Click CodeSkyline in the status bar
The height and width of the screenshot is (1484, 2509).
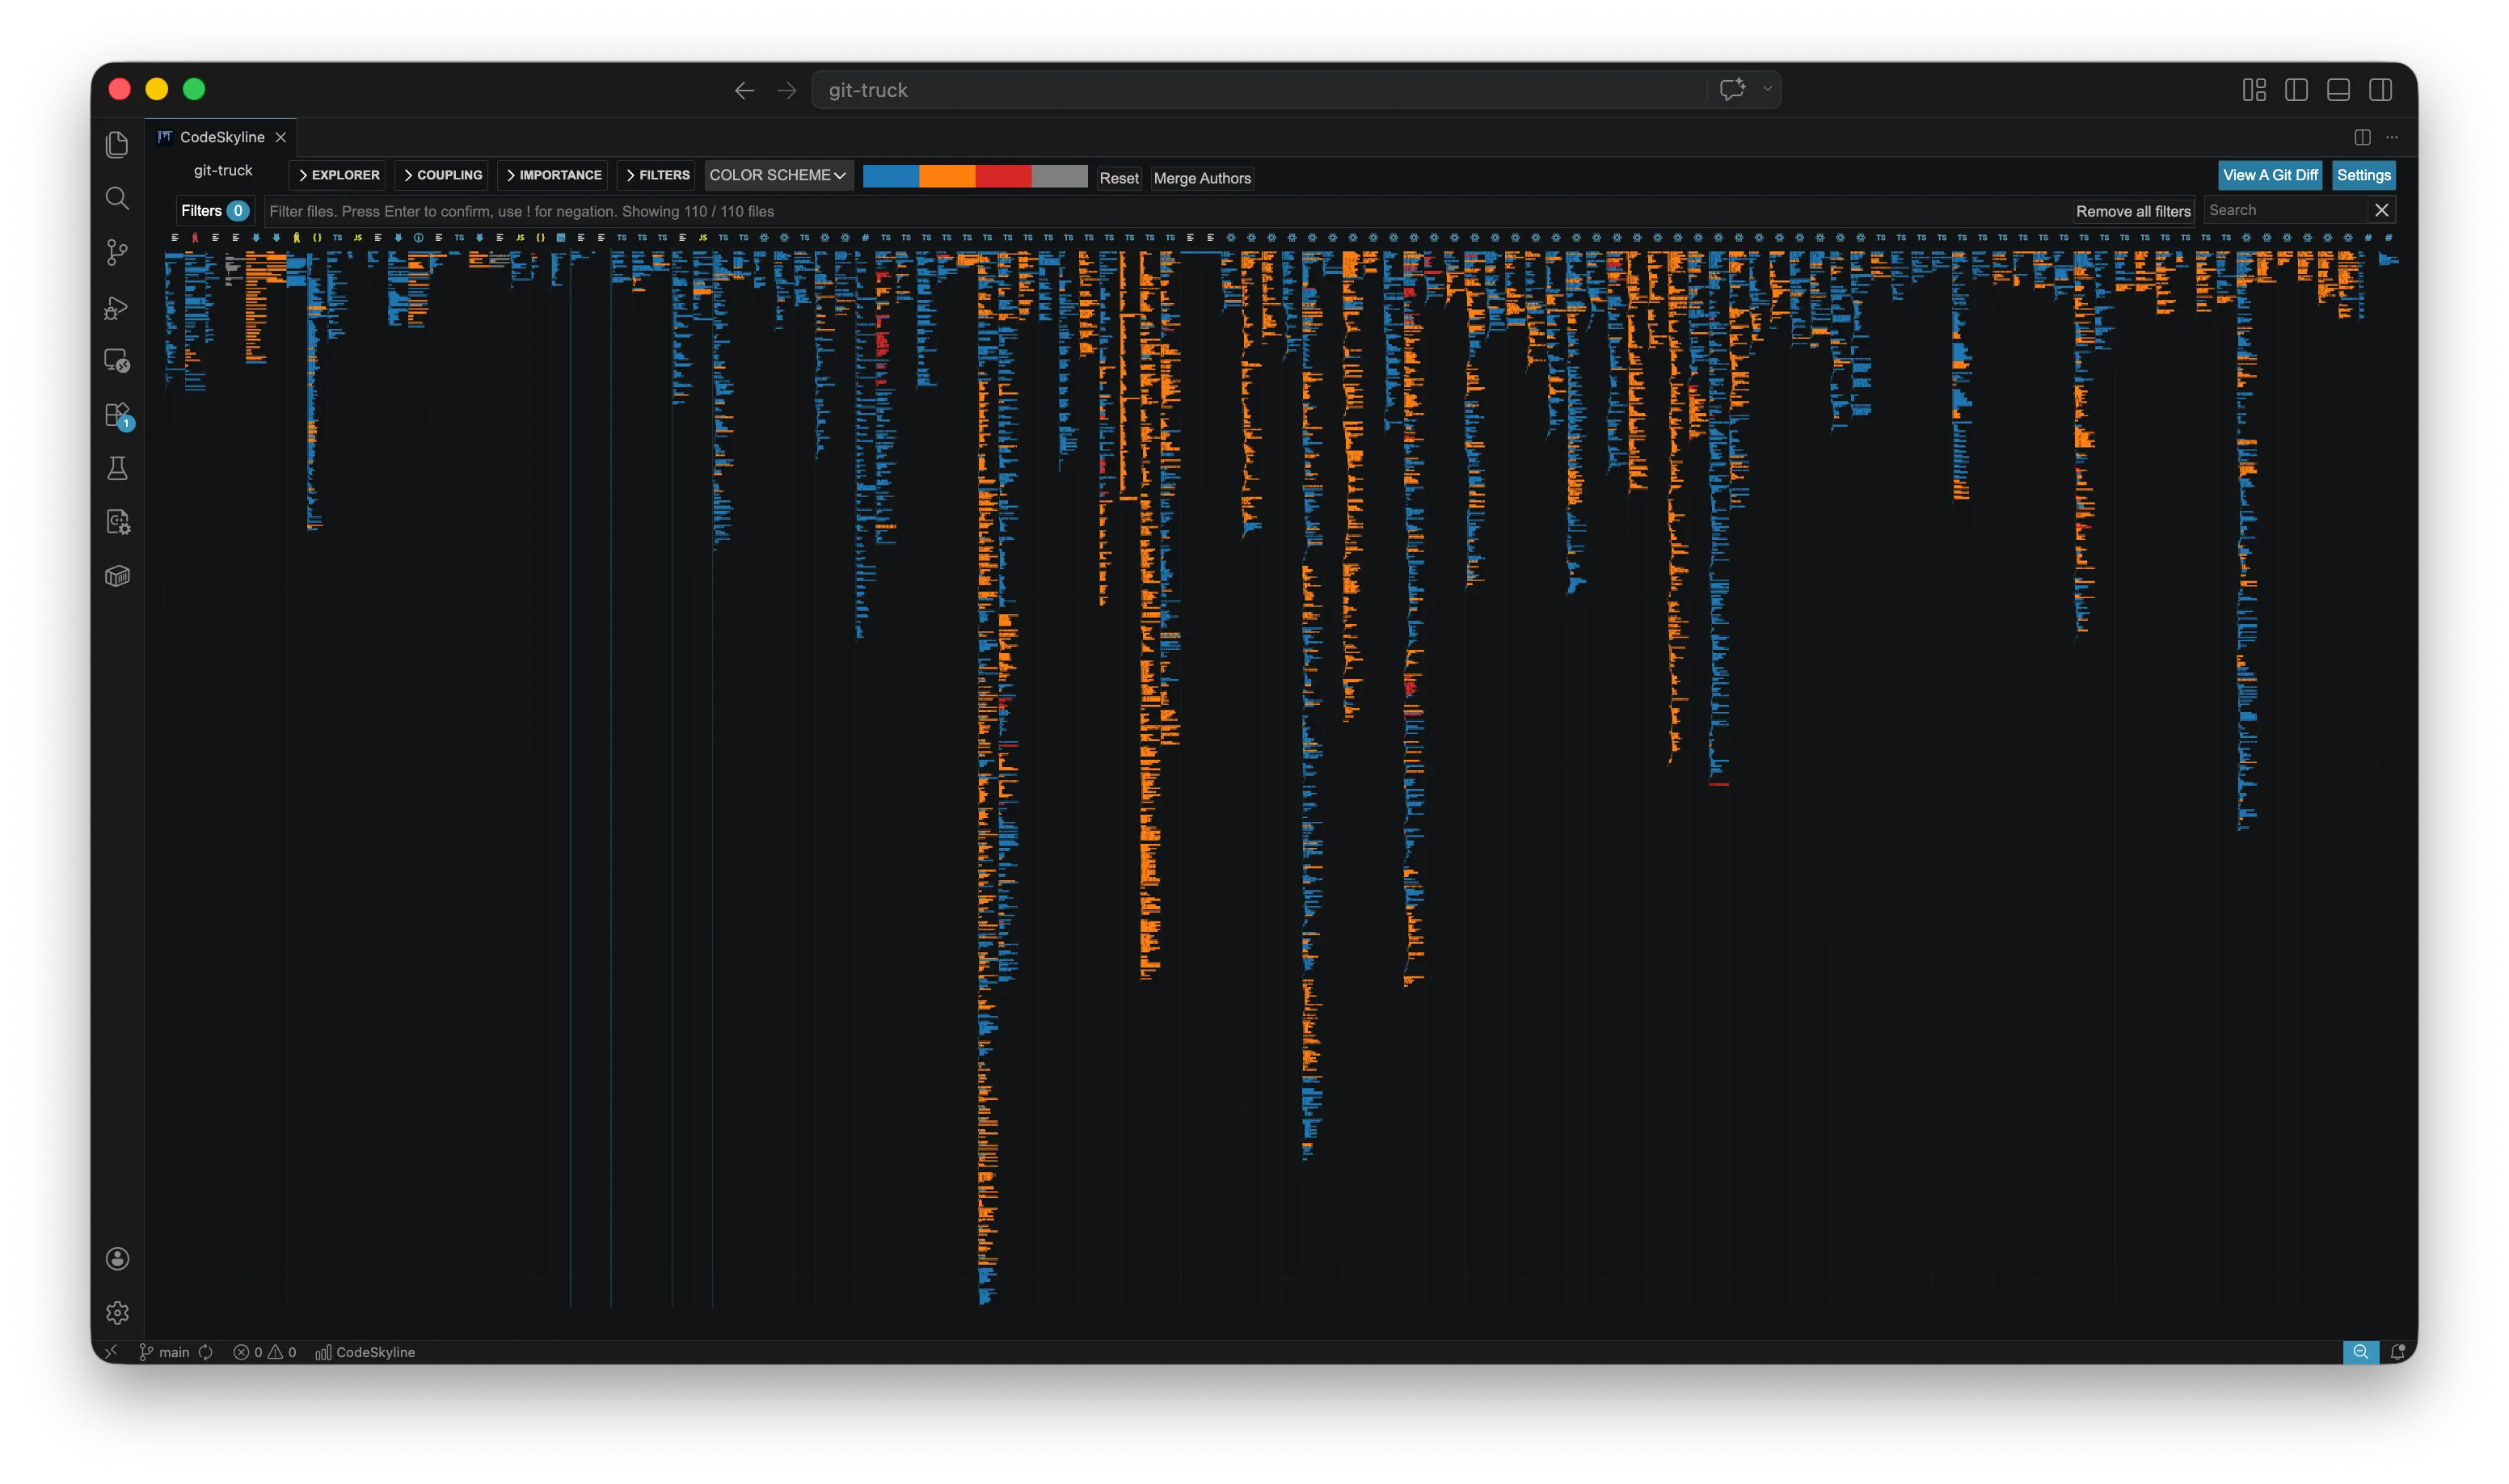point(365,1352)
